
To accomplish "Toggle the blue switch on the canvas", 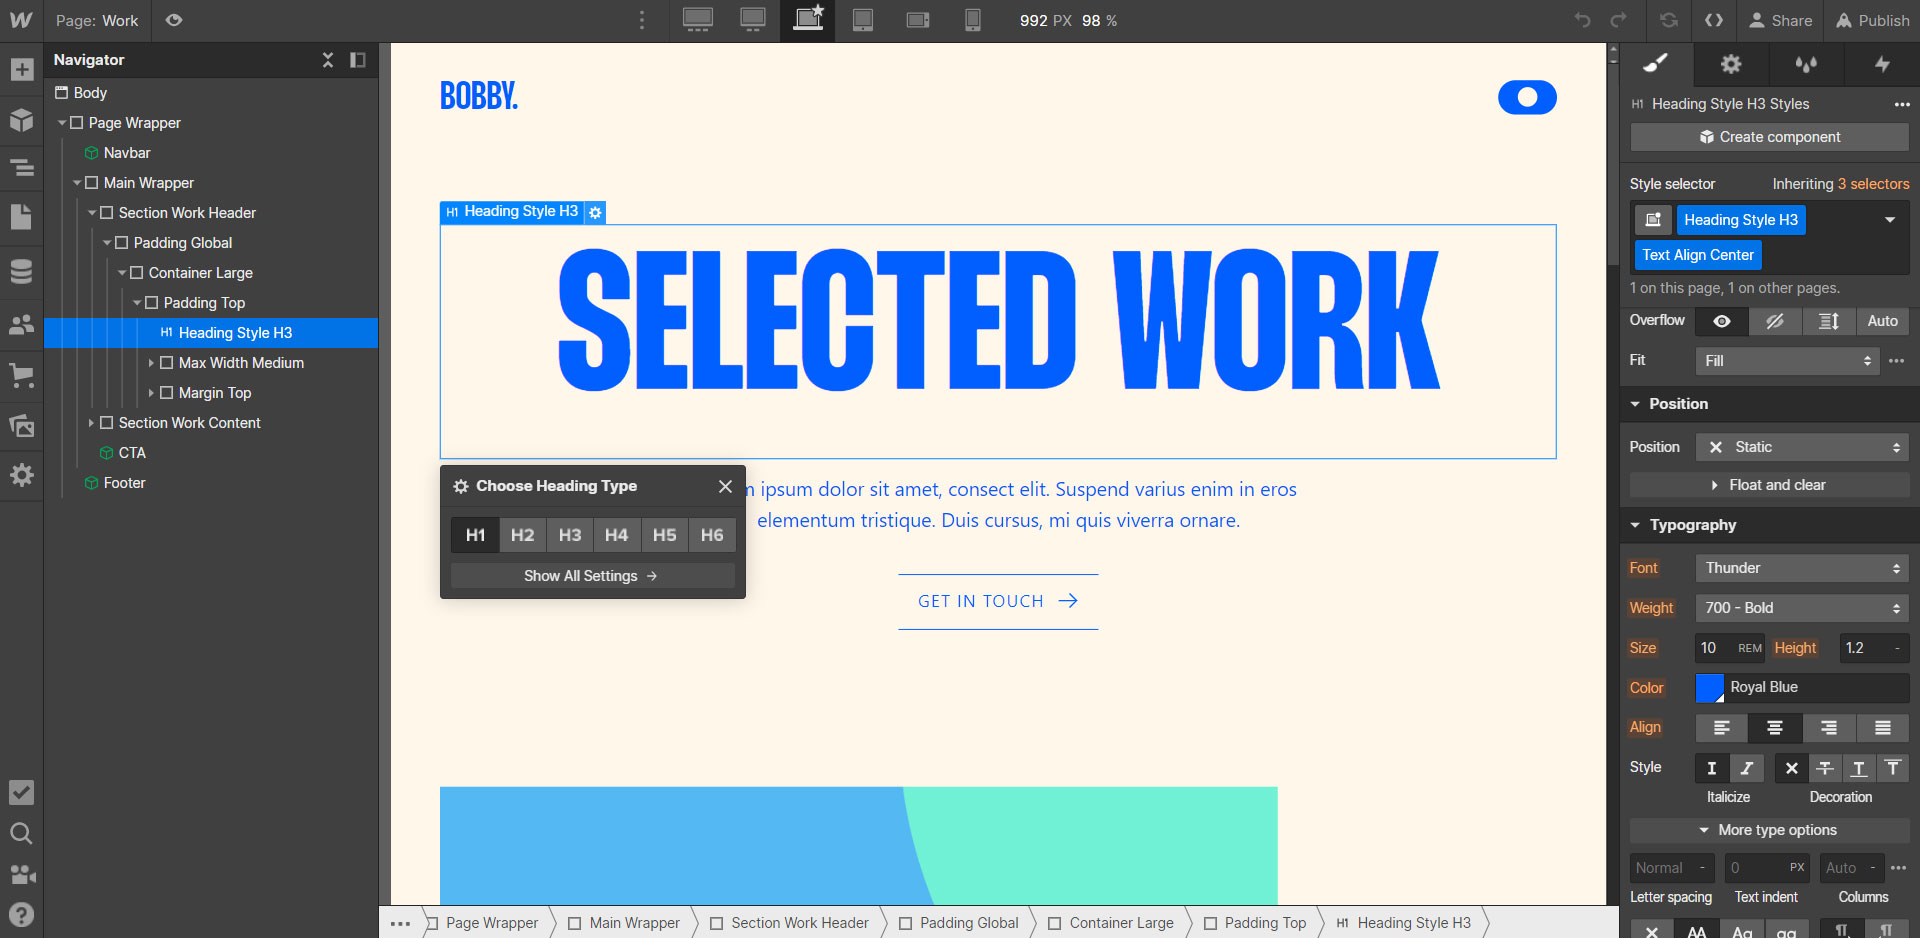I will pos(1527,97).
